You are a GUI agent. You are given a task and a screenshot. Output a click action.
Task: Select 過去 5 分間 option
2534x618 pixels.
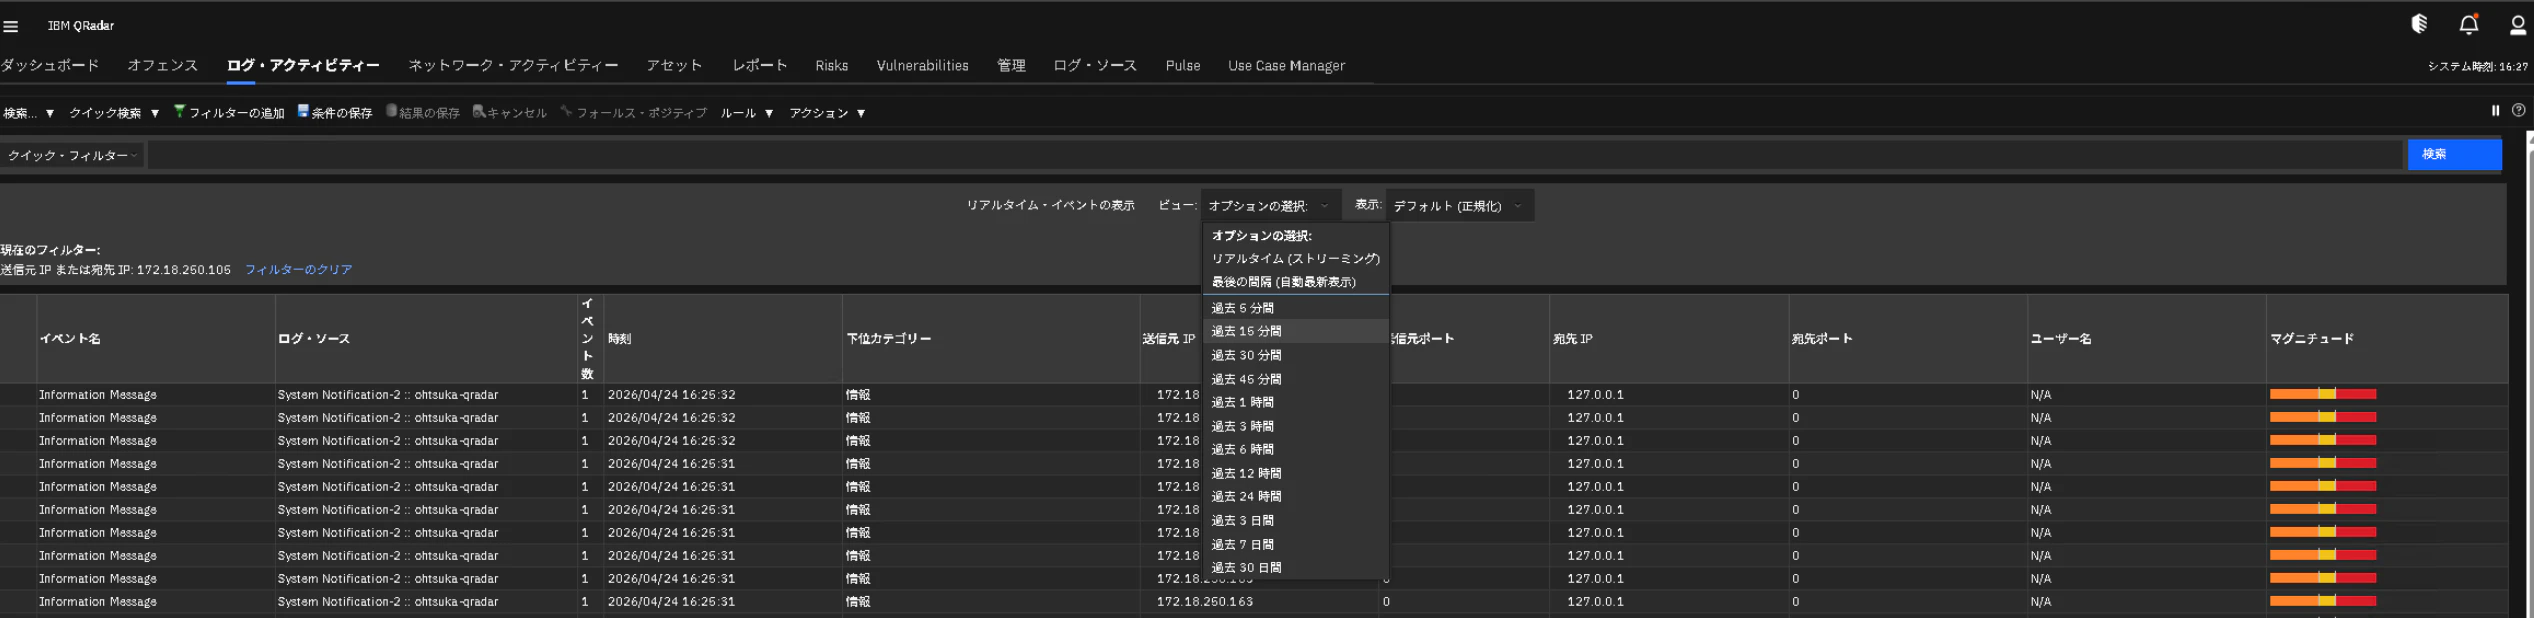point(1295,308)
